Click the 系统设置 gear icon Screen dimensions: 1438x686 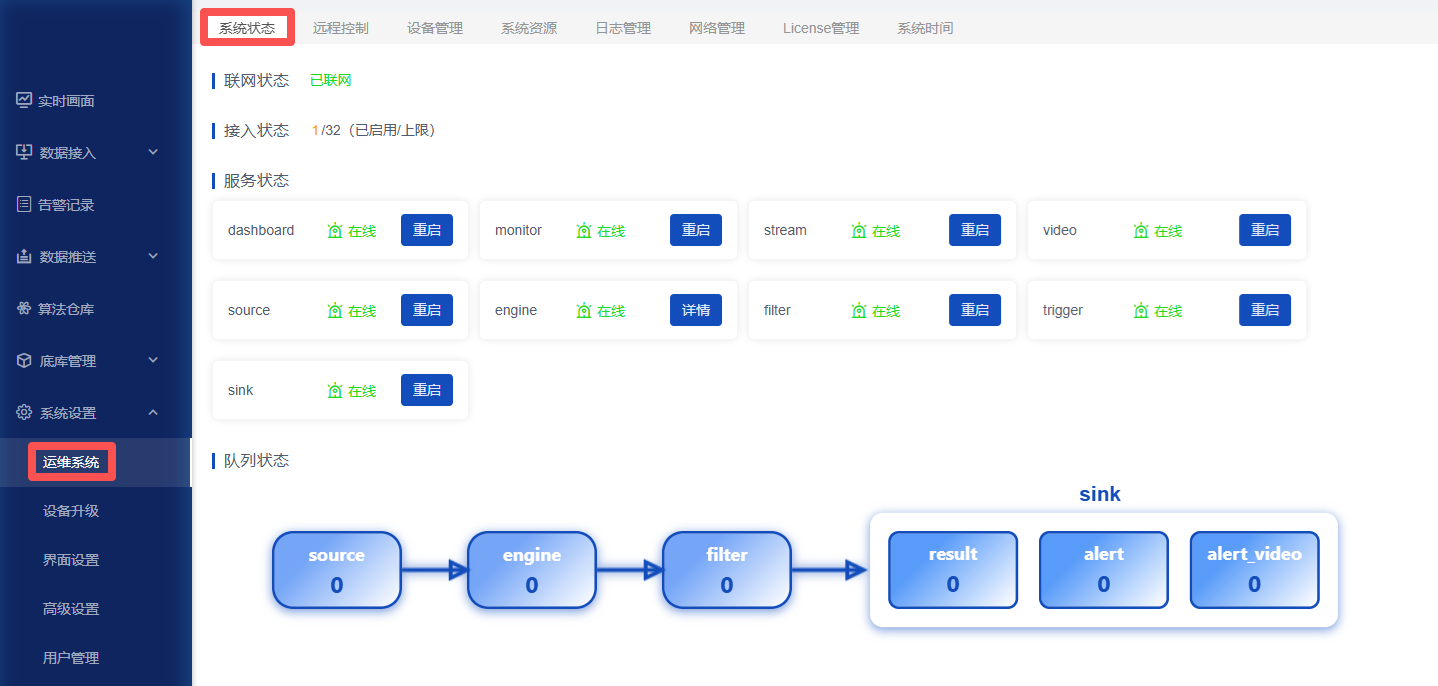[24, 412]
